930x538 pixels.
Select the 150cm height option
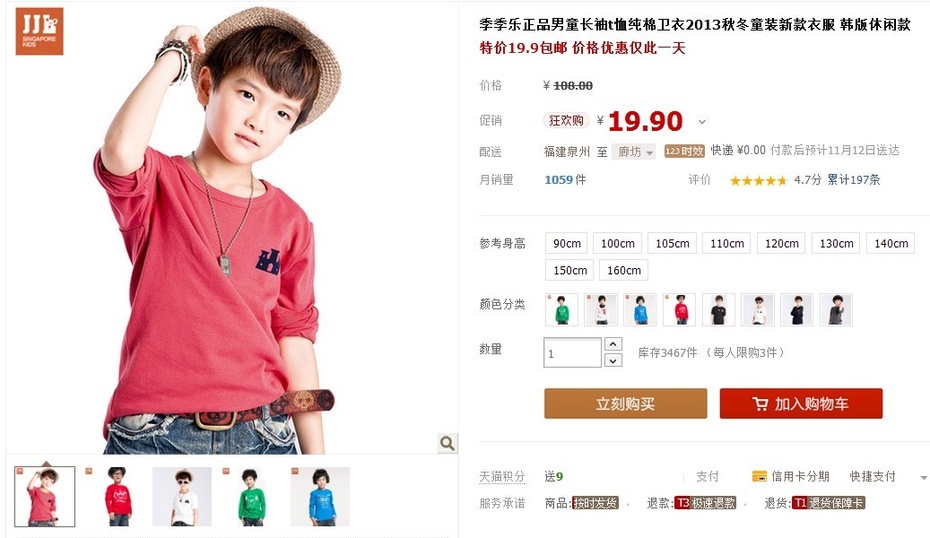570,270
